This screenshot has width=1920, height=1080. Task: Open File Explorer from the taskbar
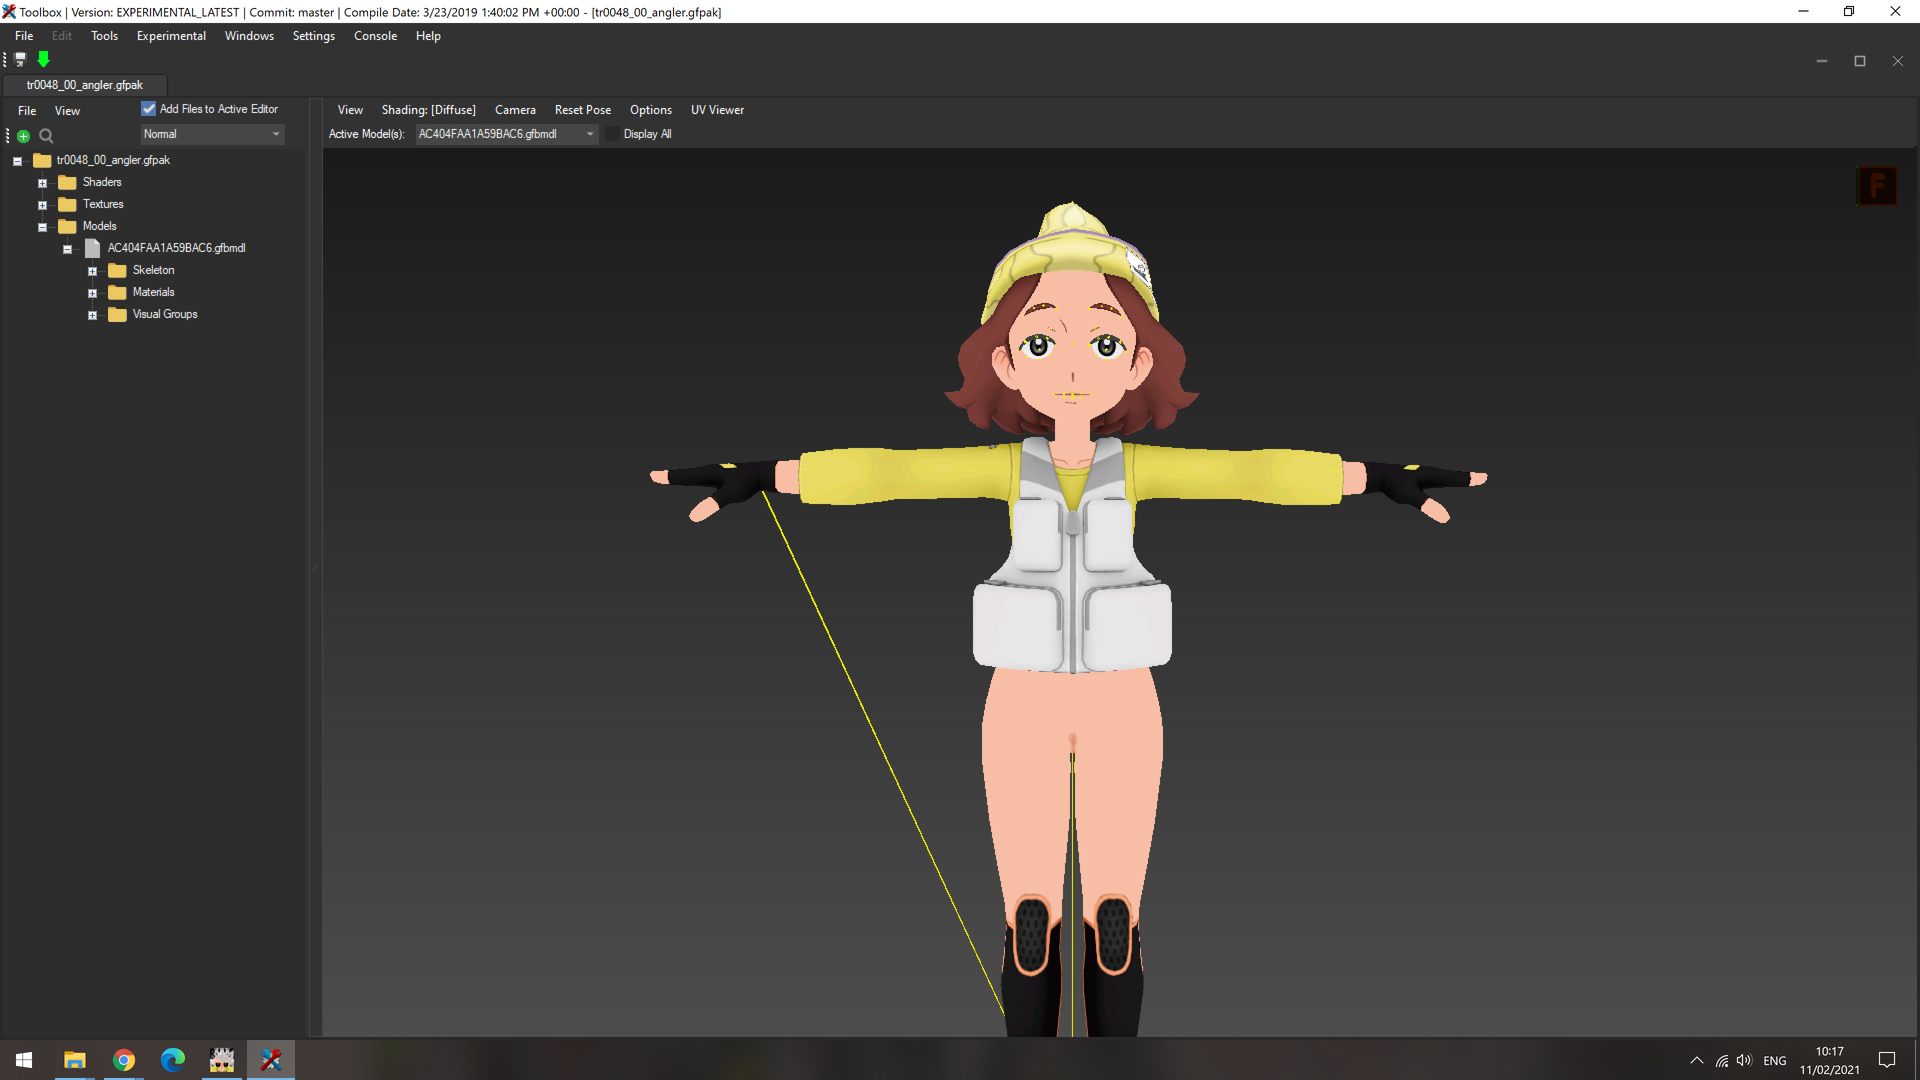[75, 1060]
